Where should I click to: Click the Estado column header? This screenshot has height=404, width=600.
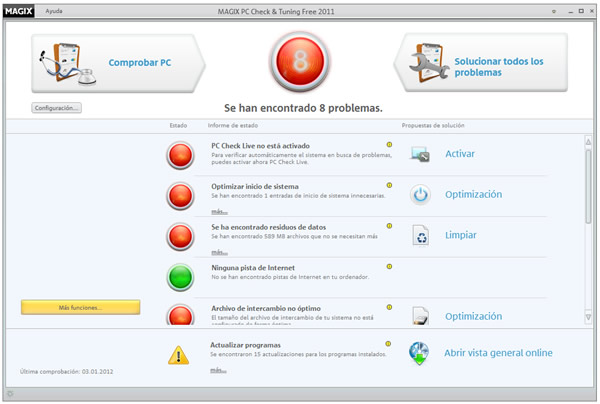pyautogui.click(x=178, y=125)
